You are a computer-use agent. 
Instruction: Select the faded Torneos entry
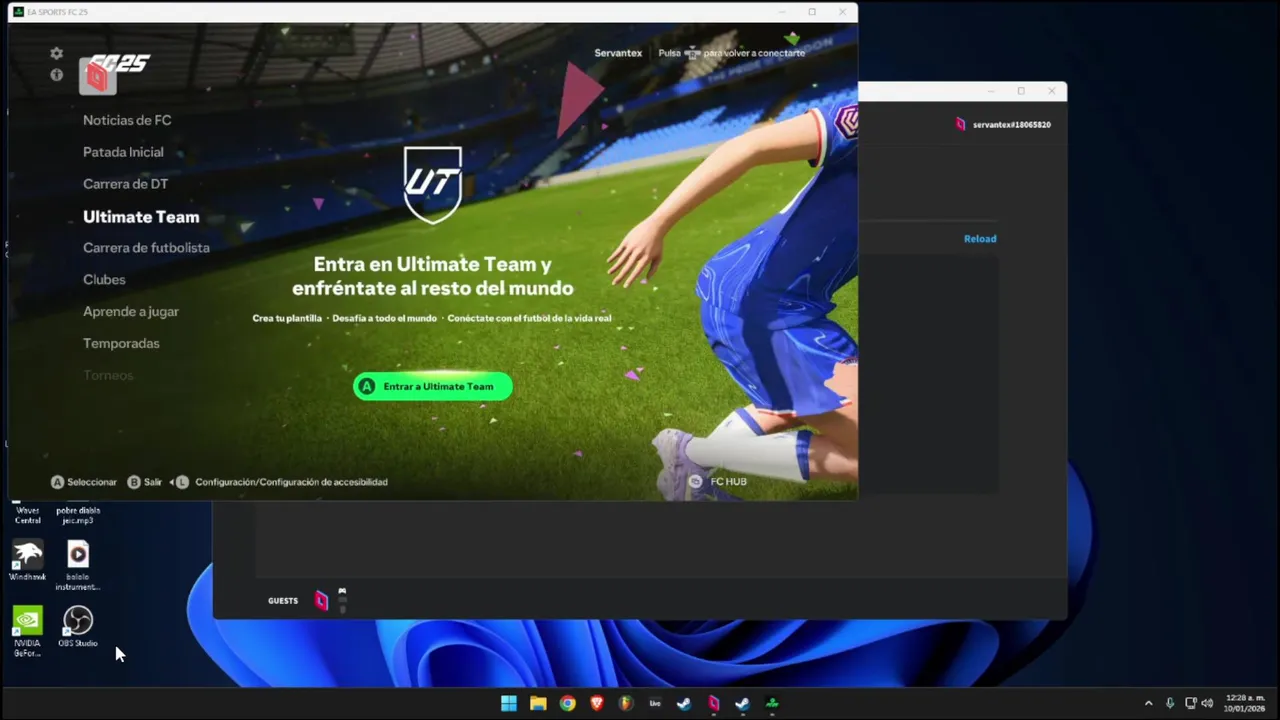click(108, 375)
